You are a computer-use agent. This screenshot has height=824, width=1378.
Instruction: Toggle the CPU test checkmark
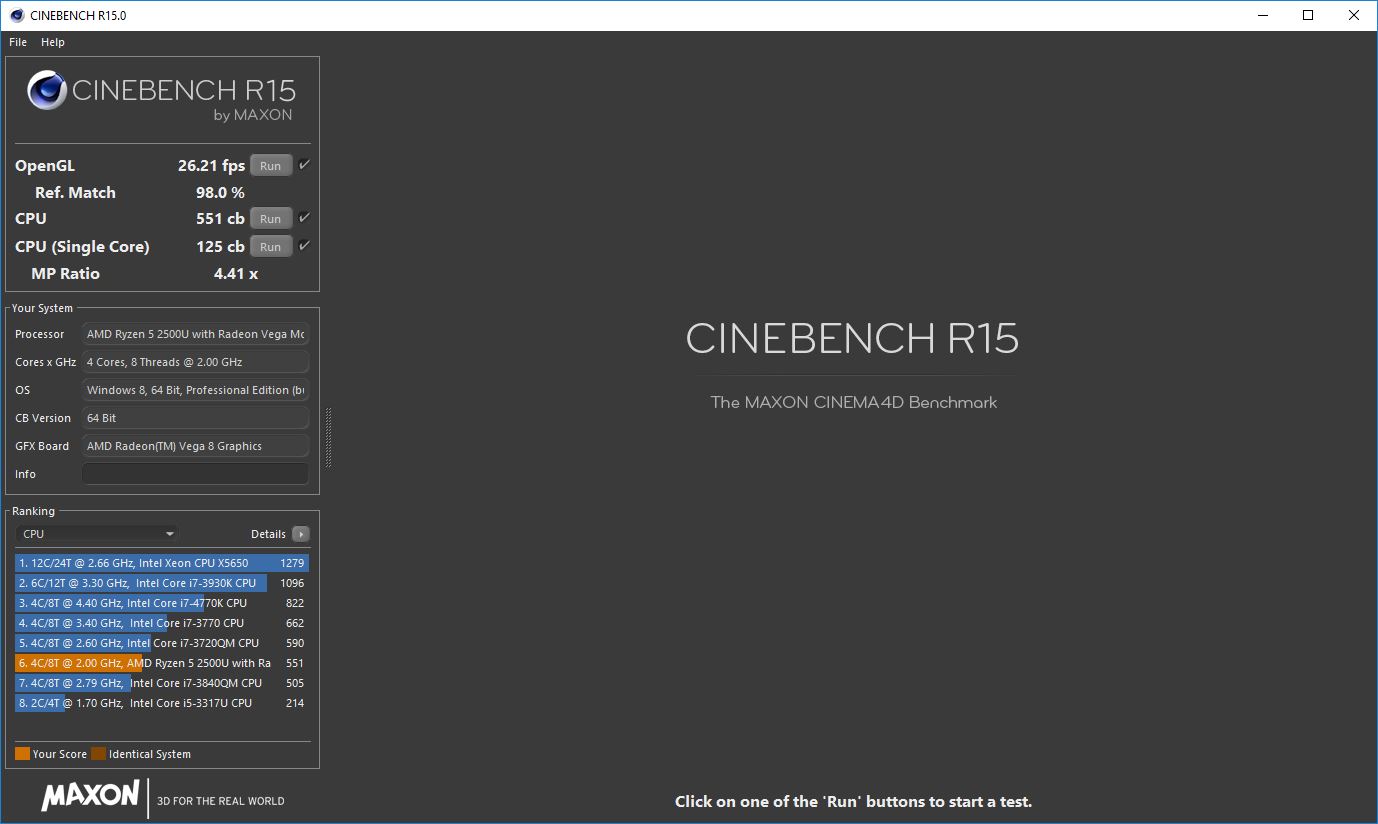click(x=304, y=218)
